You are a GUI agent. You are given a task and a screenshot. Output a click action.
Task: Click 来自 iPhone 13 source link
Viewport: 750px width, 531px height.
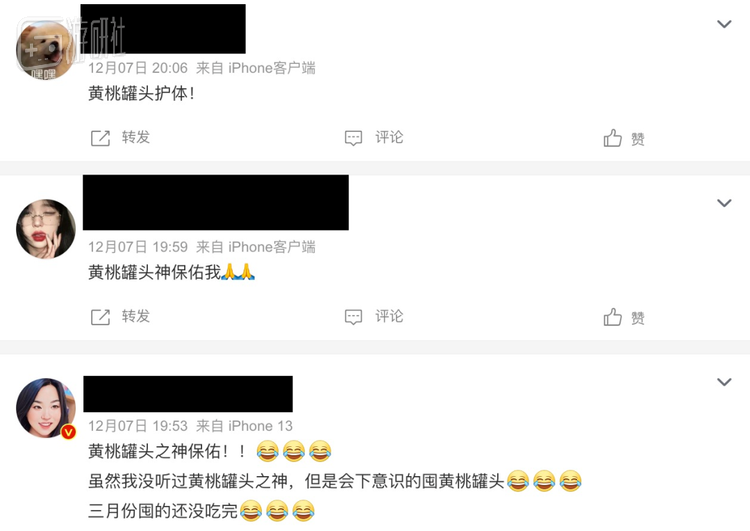[x=244, y=426]
